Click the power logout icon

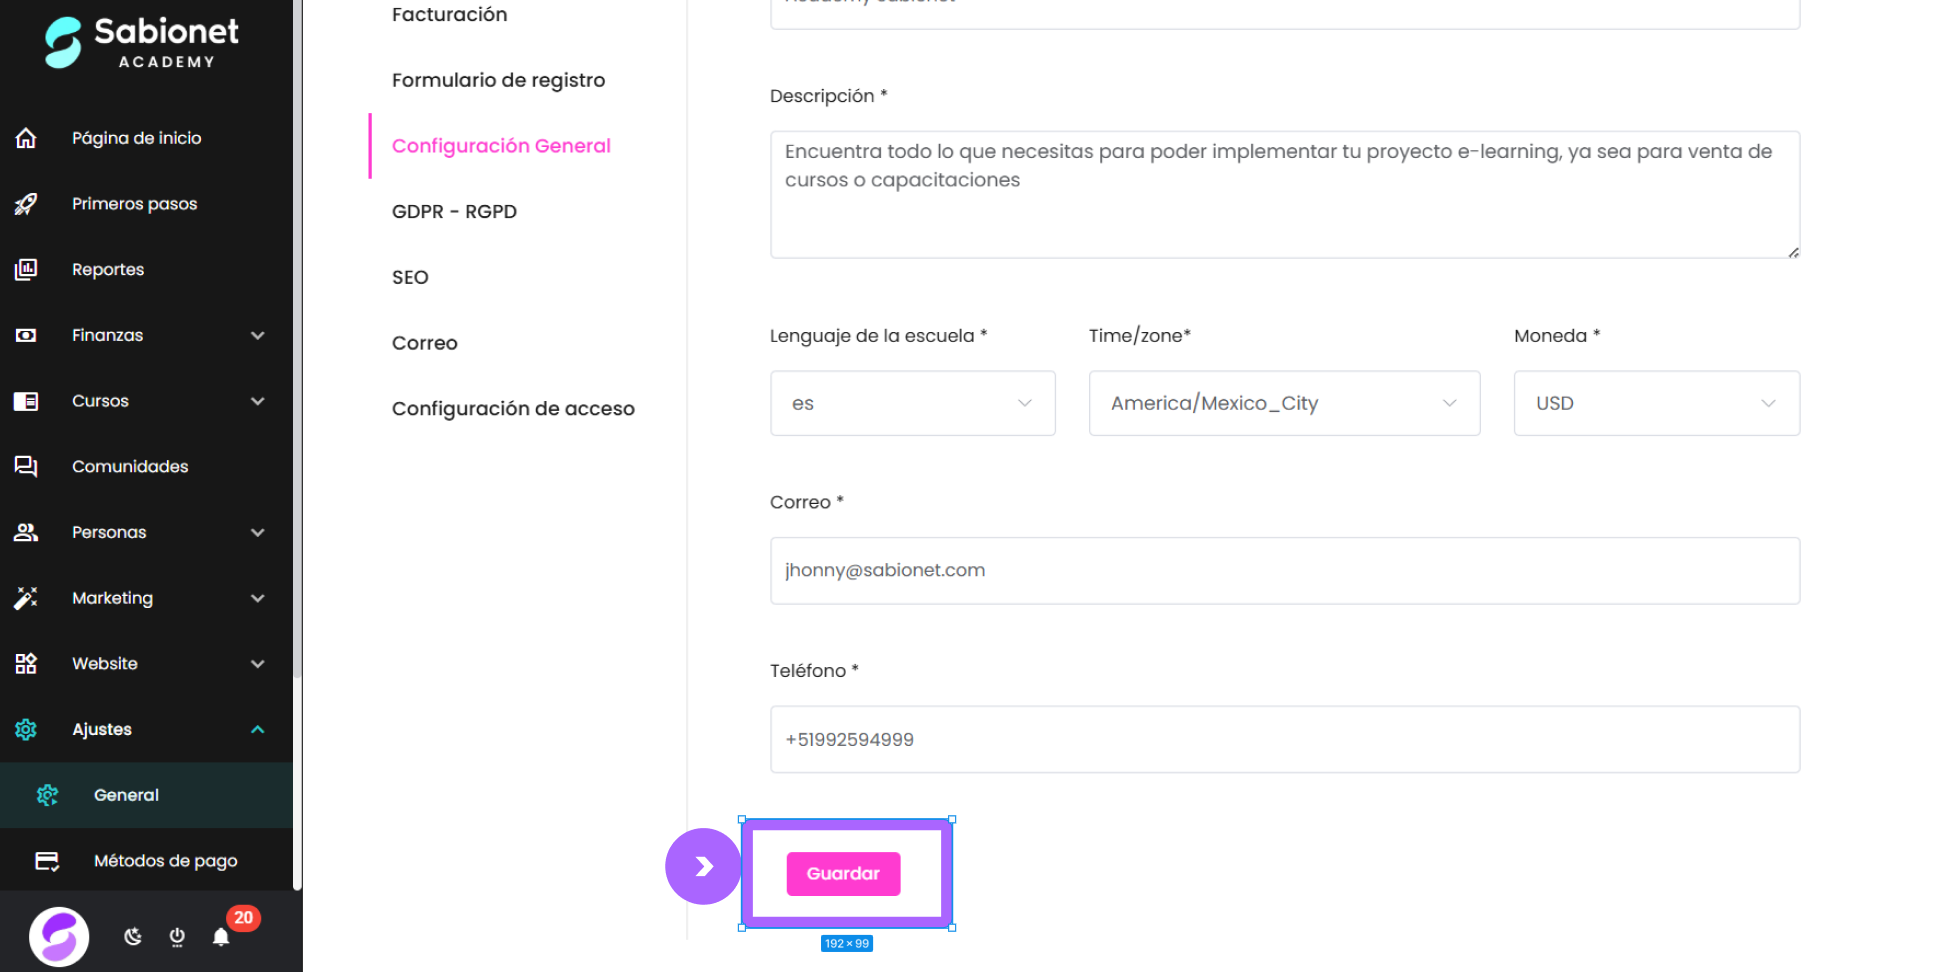click(x=177, y=937)
